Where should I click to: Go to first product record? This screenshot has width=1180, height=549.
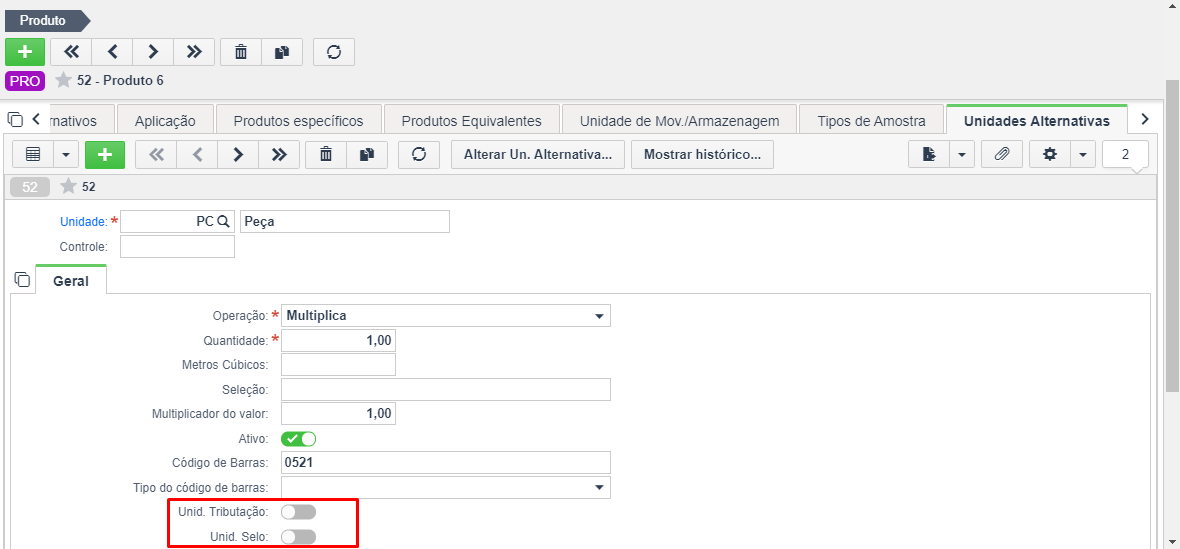[71, 52]
